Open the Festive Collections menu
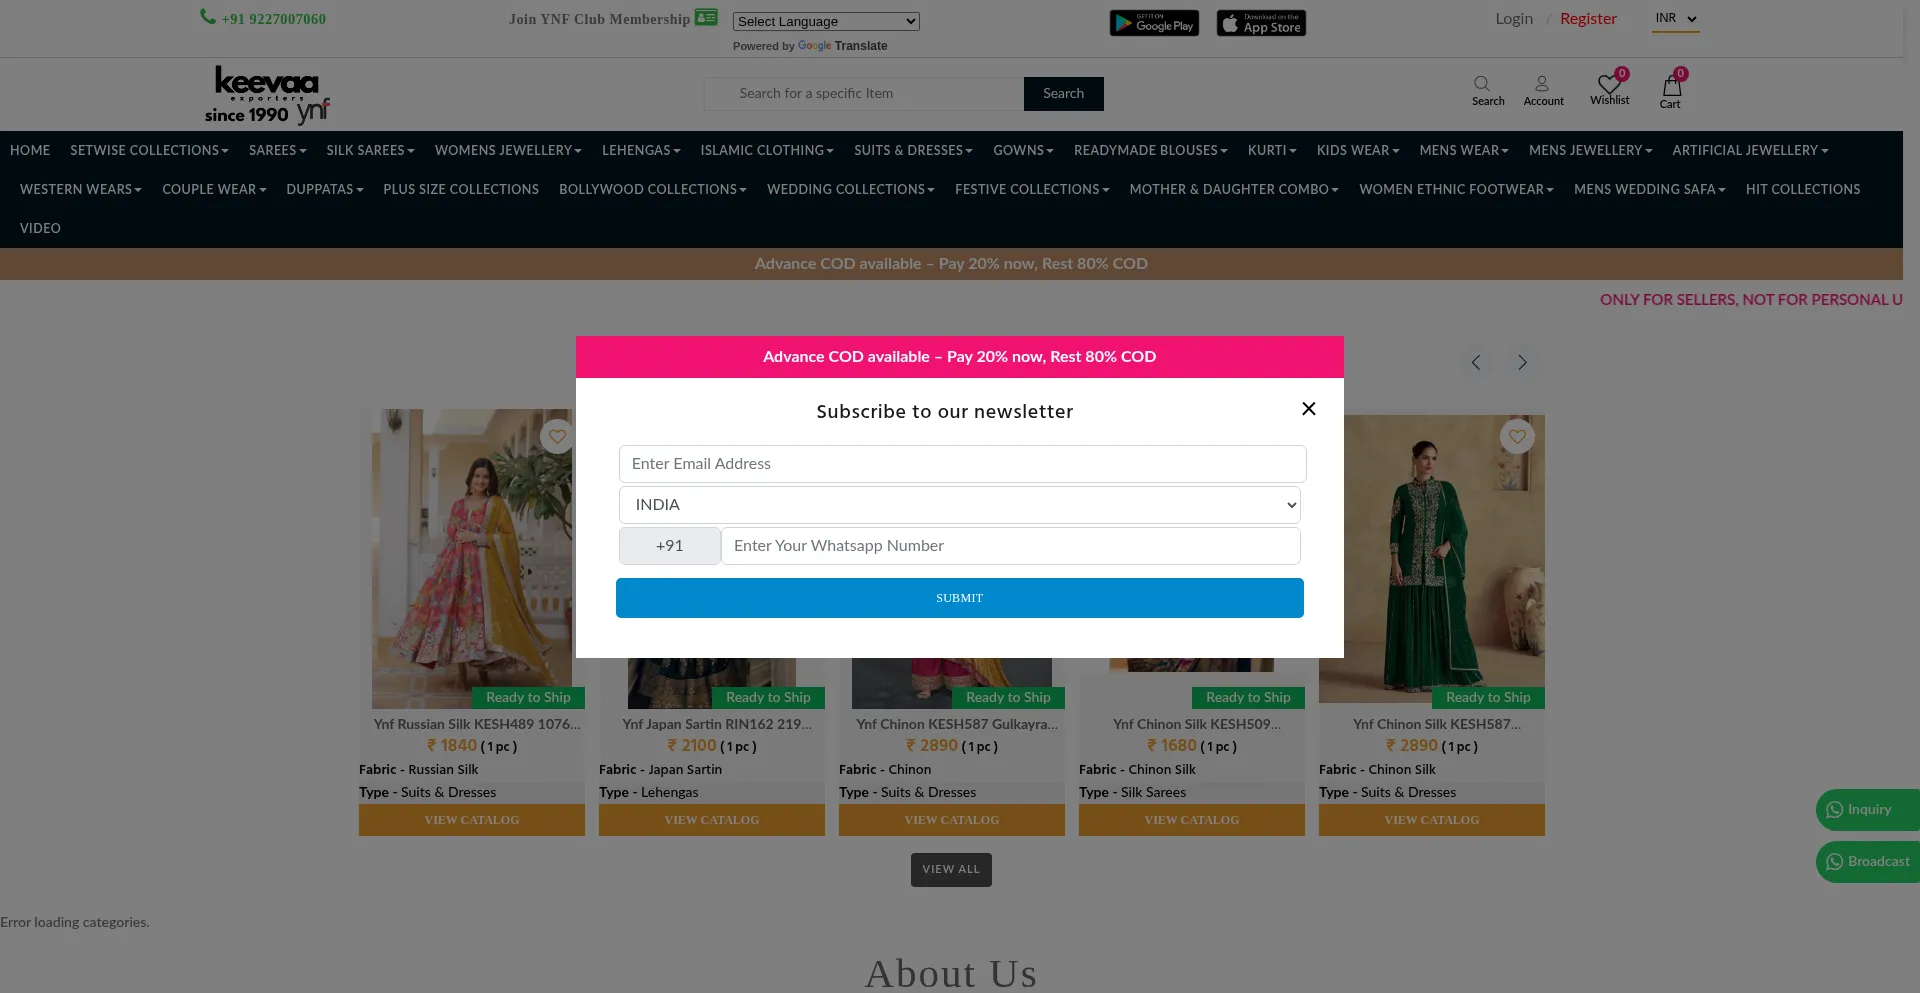 click(1032, 189)
